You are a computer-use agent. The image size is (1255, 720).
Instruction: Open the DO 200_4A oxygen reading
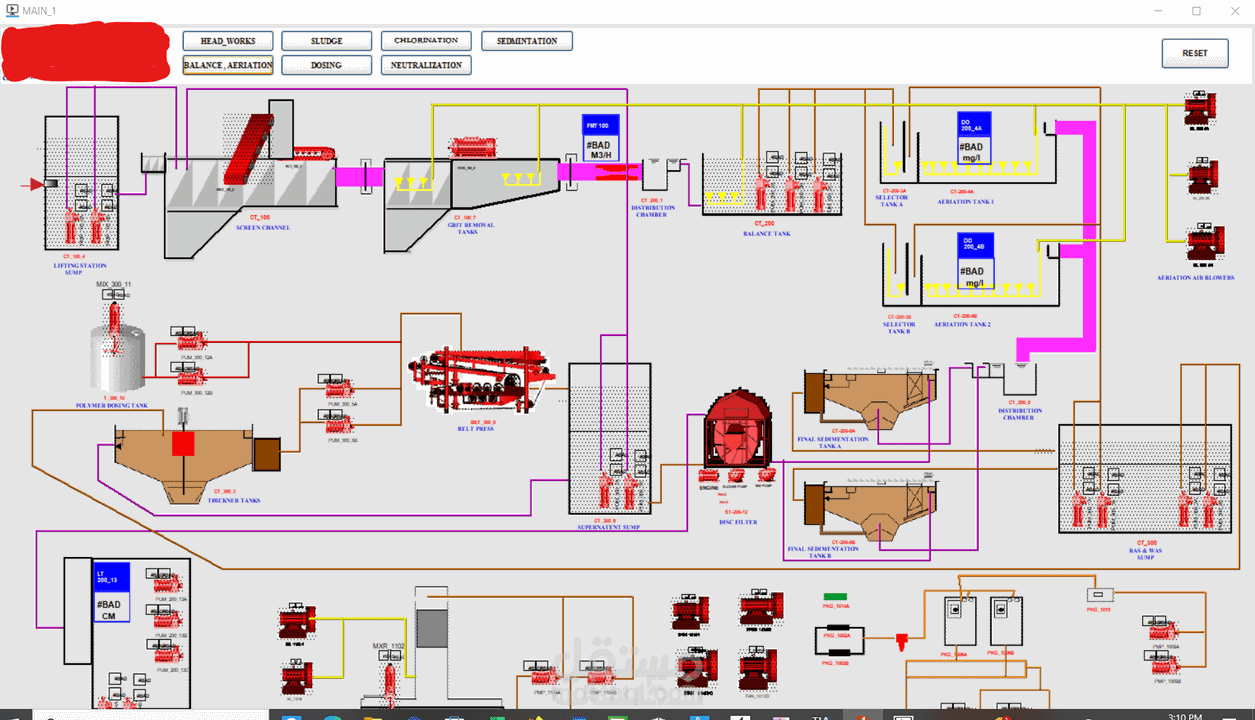[973, 138]
